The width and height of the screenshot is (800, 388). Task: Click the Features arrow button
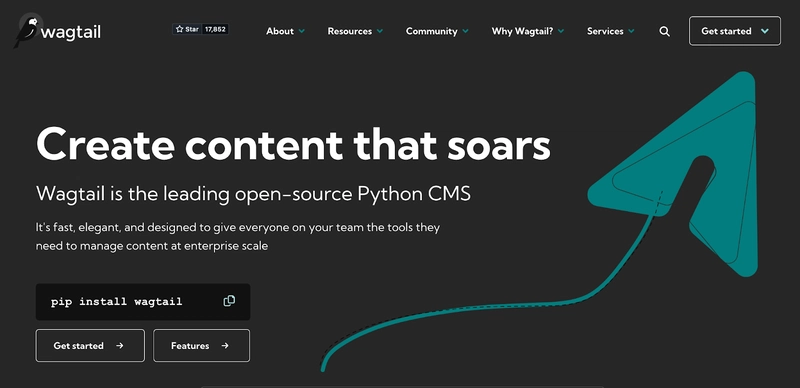click(x=202, y=346)
